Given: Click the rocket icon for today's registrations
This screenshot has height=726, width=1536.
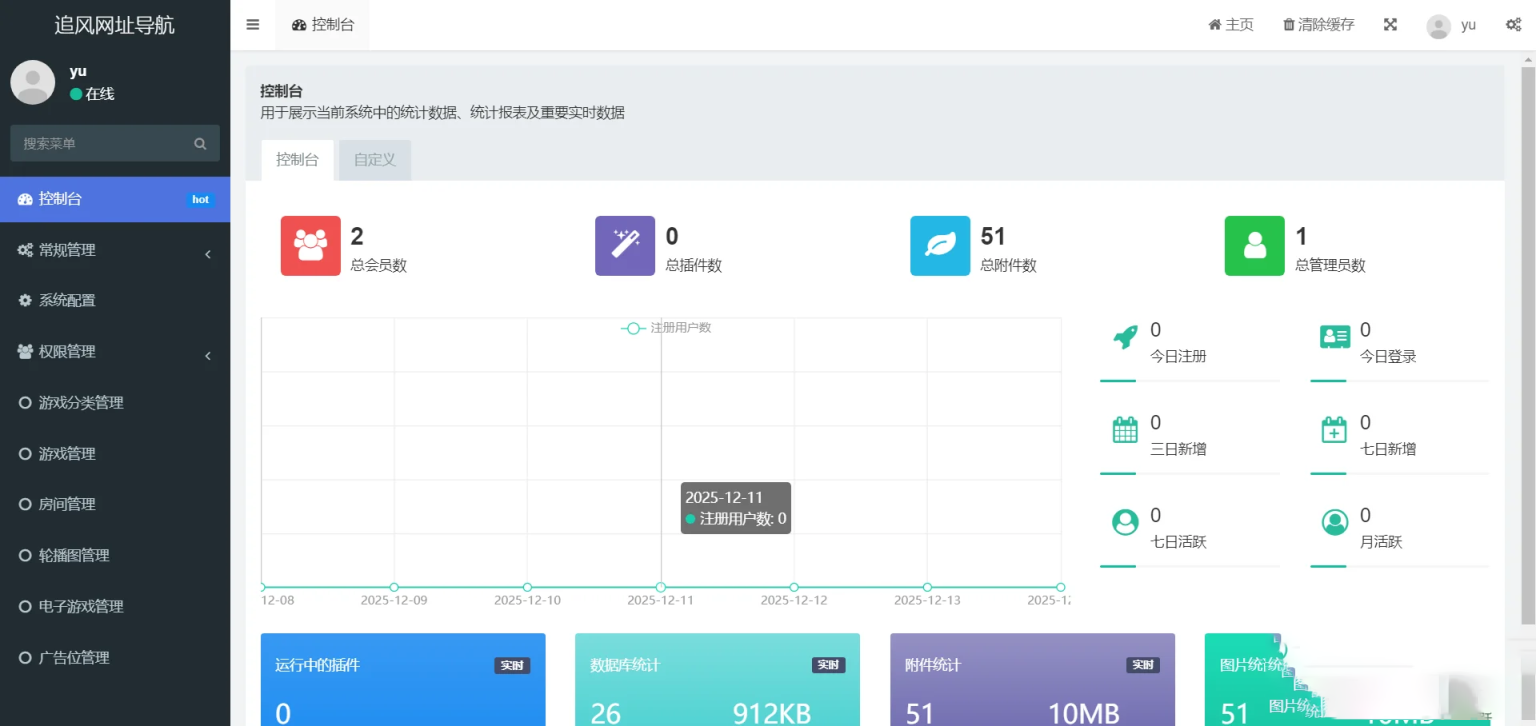Looking at the screenshot, I should click(x=1125, y=338).
